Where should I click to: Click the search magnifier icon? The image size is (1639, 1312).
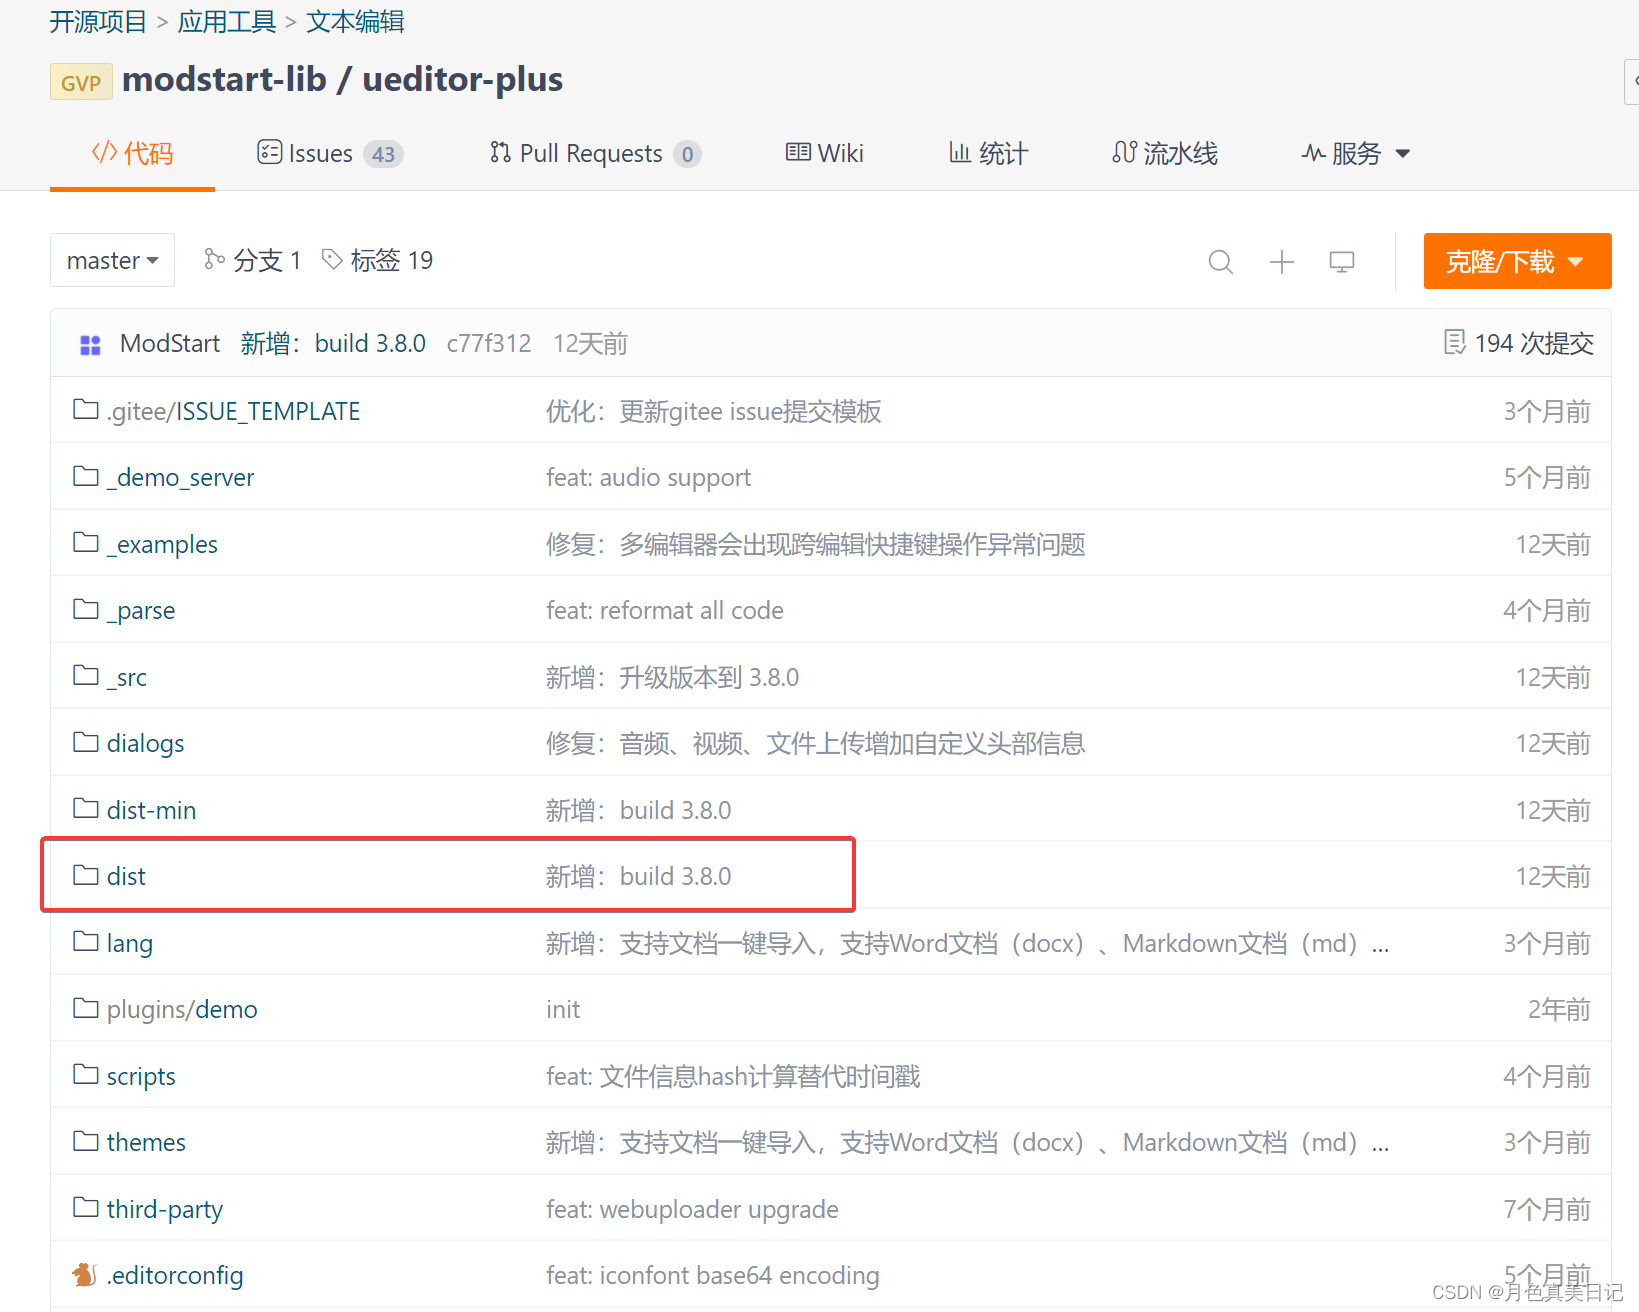[1220, 262]
